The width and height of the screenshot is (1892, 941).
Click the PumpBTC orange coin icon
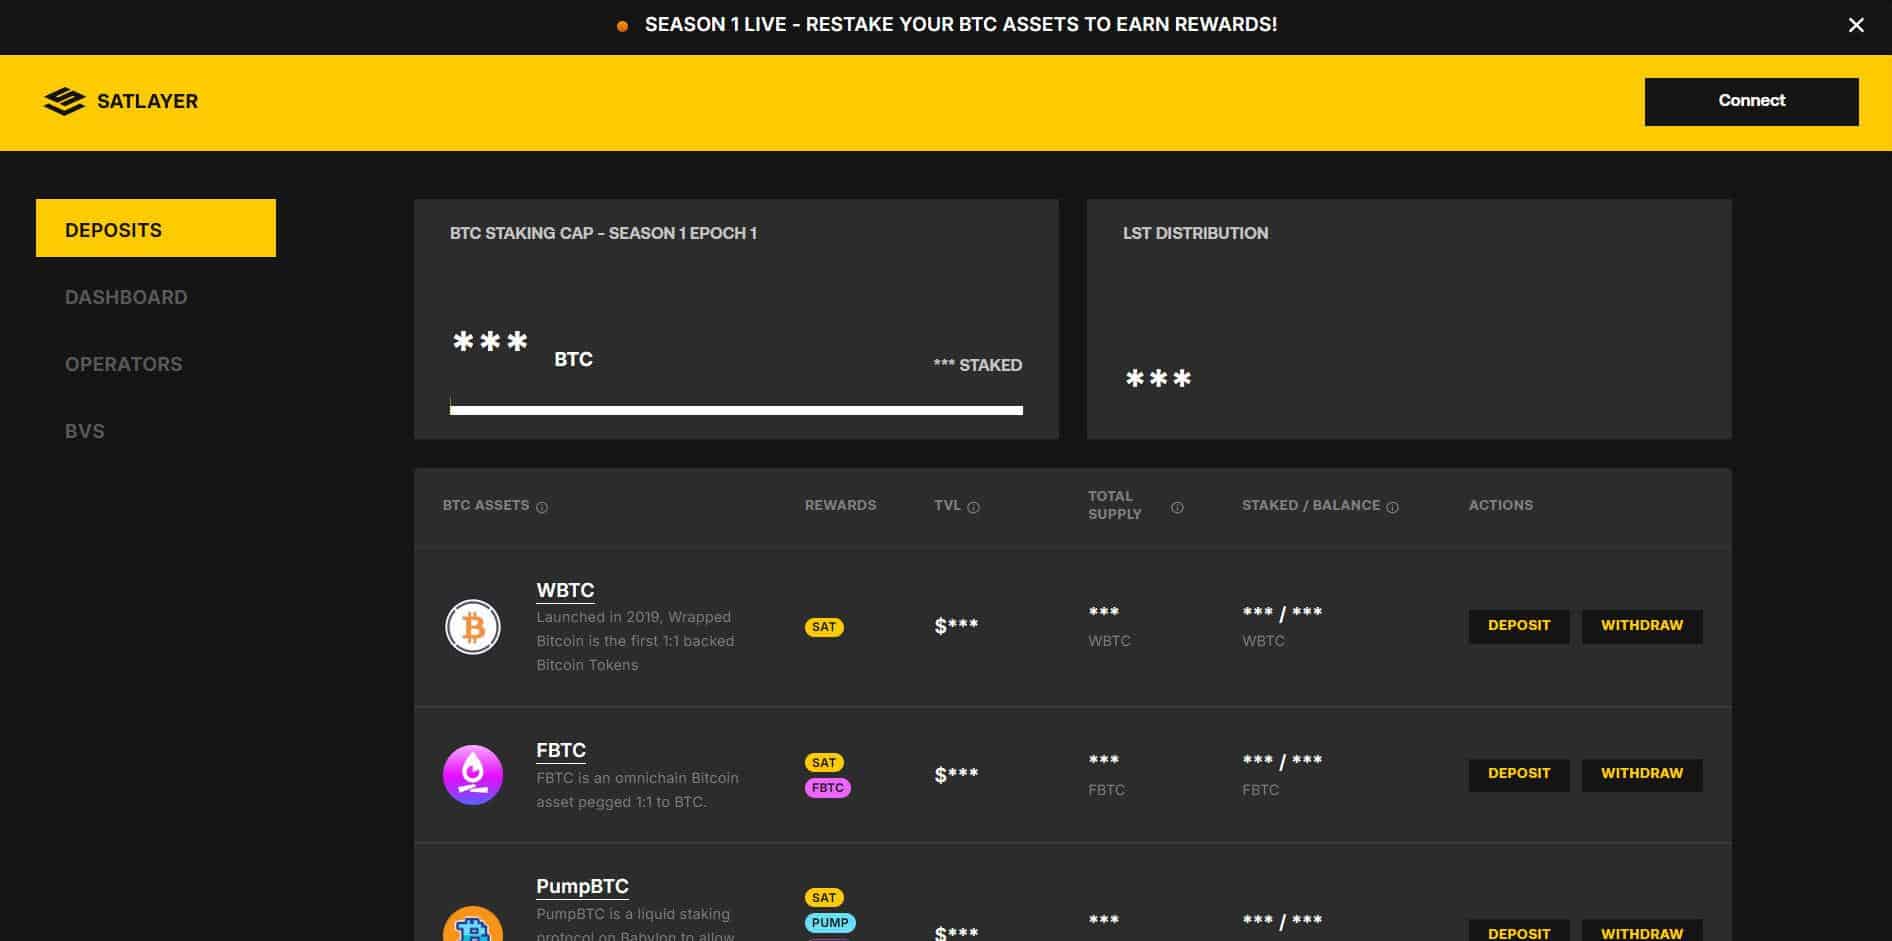(x=472, y=926)
